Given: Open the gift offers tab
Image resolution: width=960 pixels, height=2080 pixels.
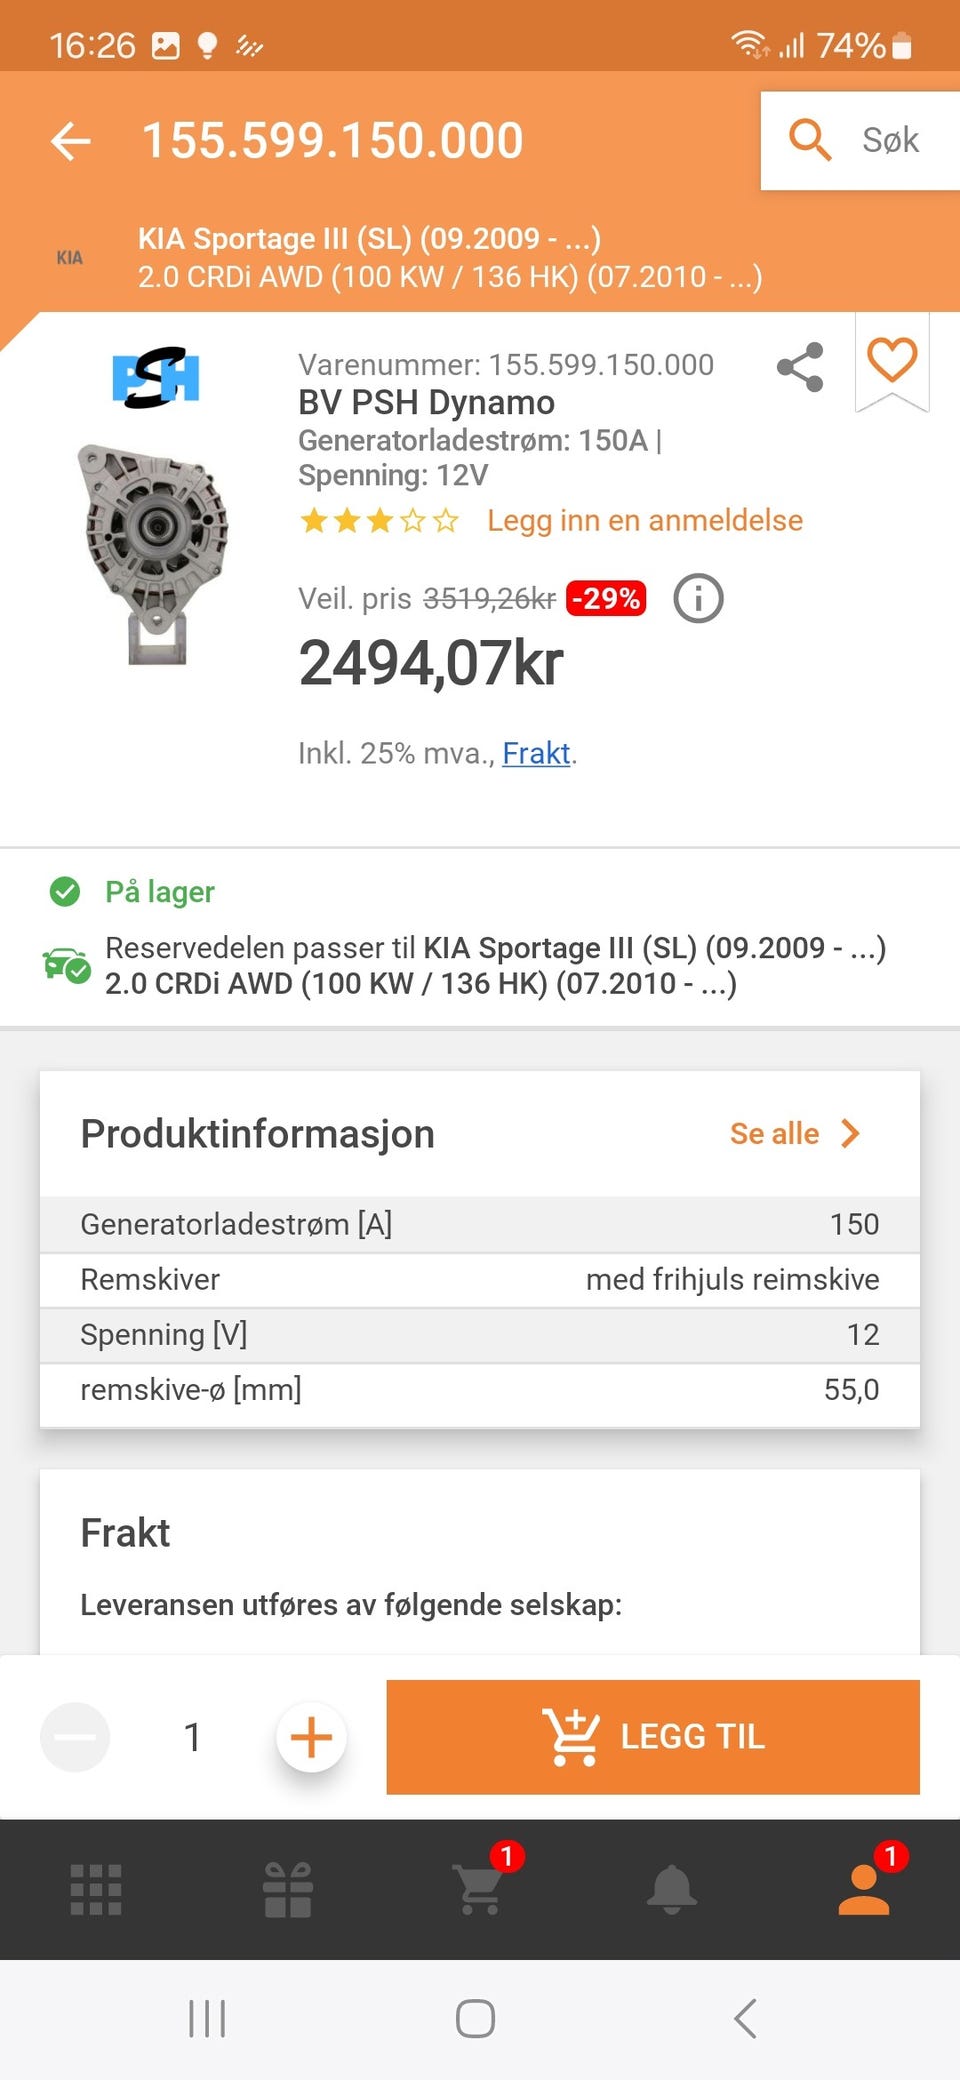Looking at the screenshot, I should pyautogui.click(x=288, y=1889).
